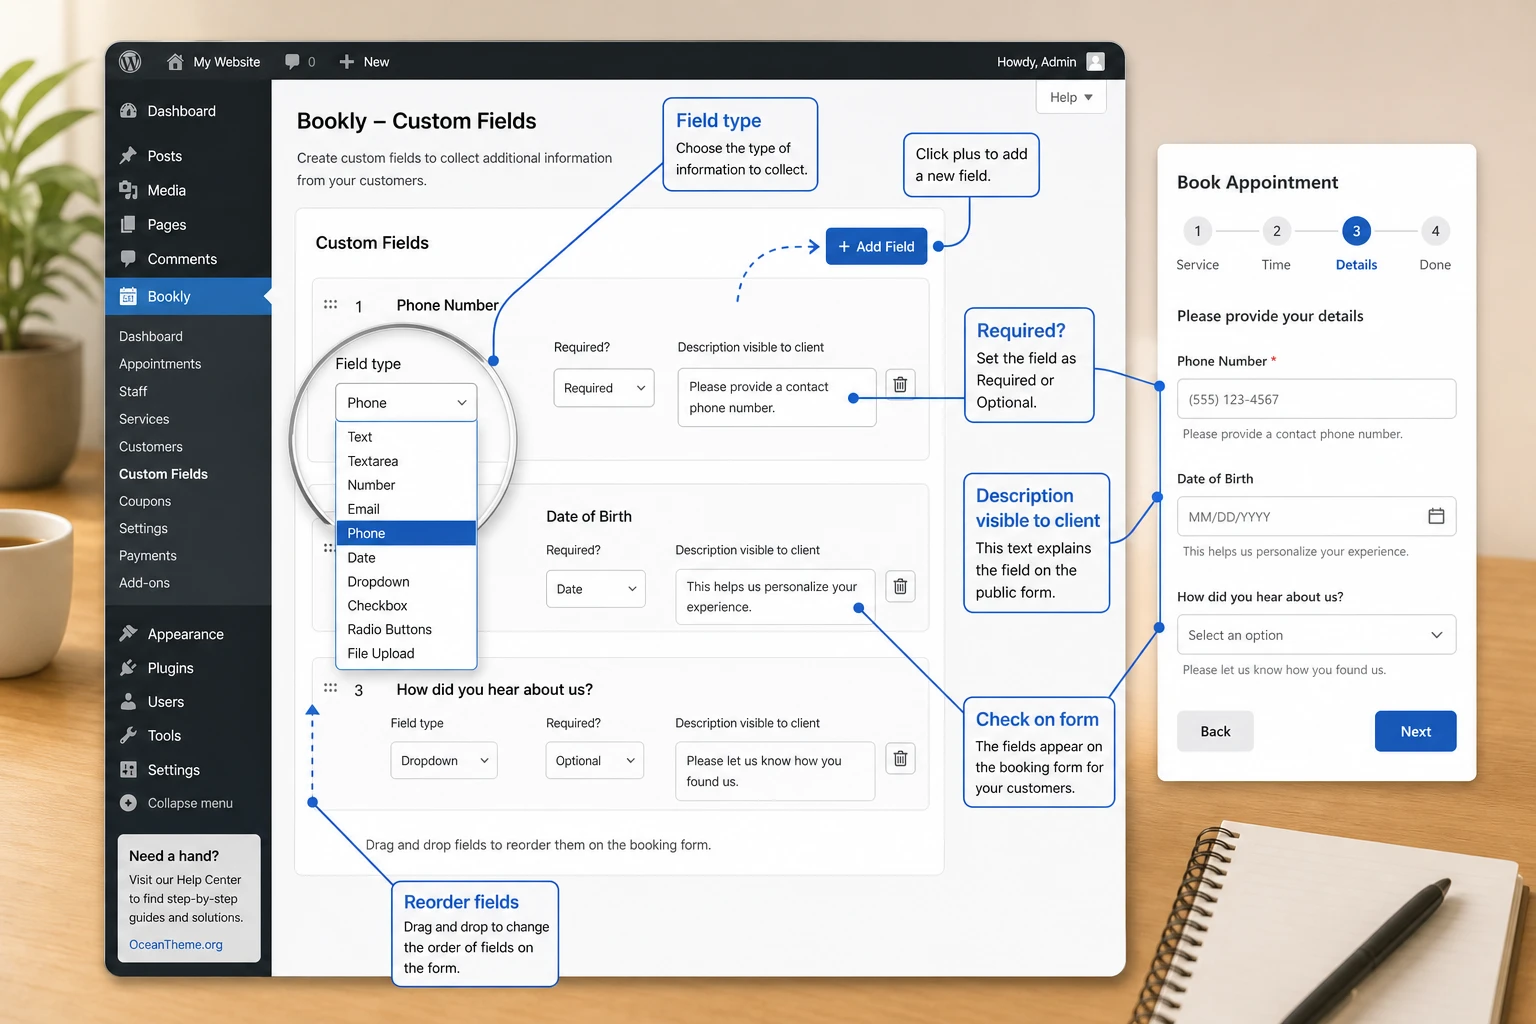Open Required dropdown for Phone Number field

click(x=604, y=388)
